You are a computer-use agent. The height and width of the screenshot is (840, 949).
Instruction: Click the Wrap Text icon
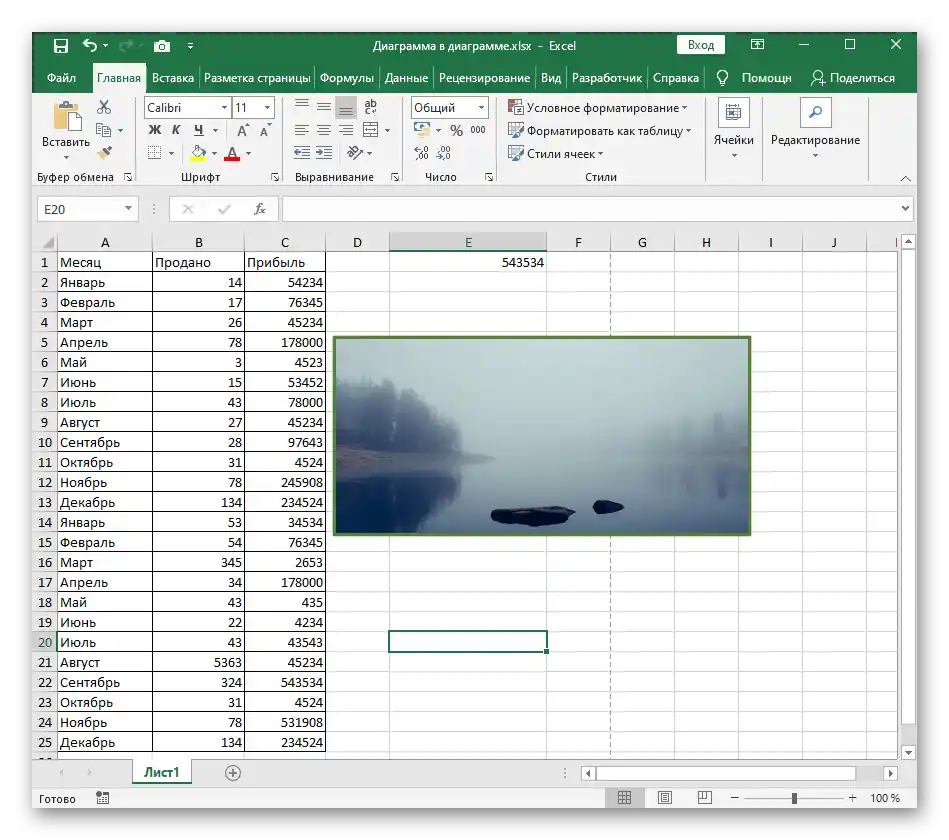pos(370,108)
